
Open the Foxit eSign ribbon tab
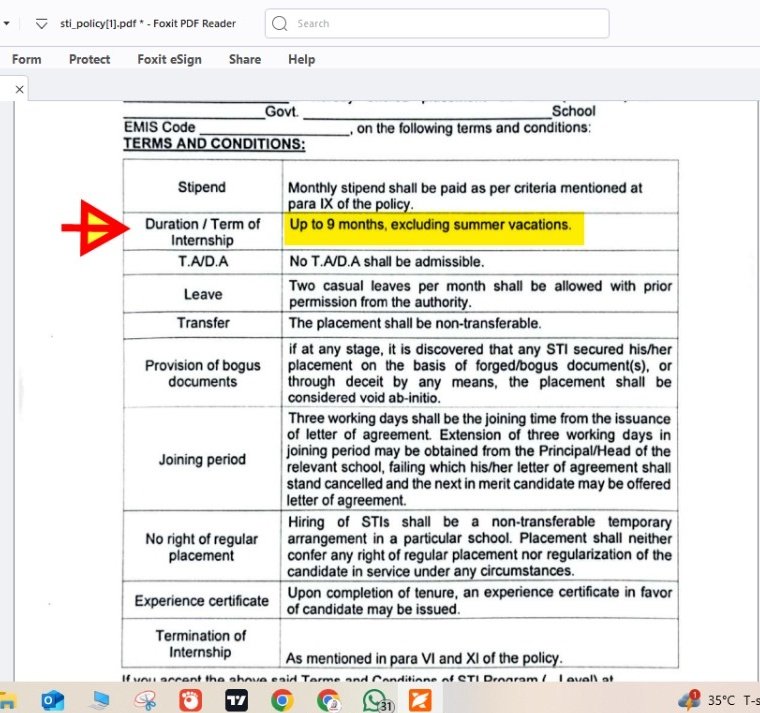coord(170,59)
